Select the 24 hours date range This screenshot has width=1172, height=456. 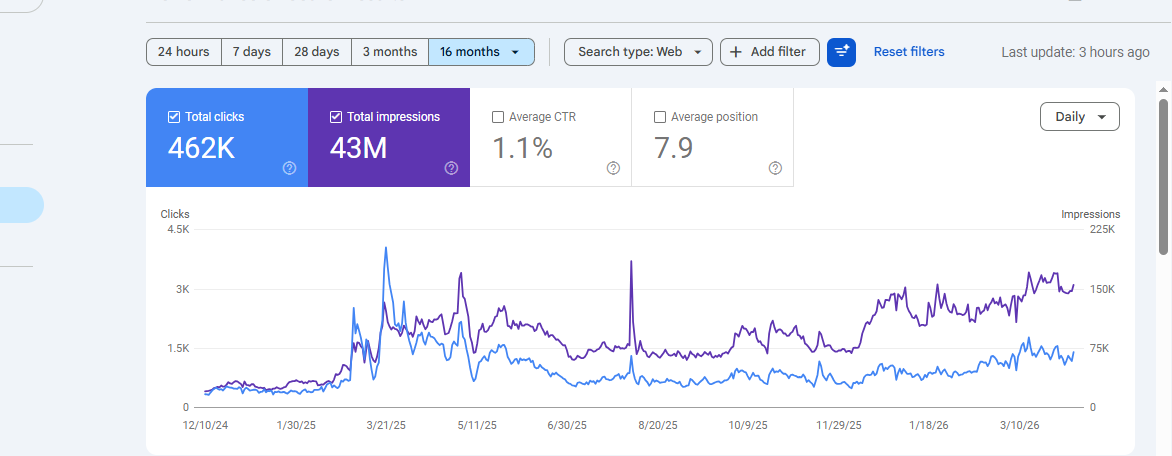(x=184, y=52)
